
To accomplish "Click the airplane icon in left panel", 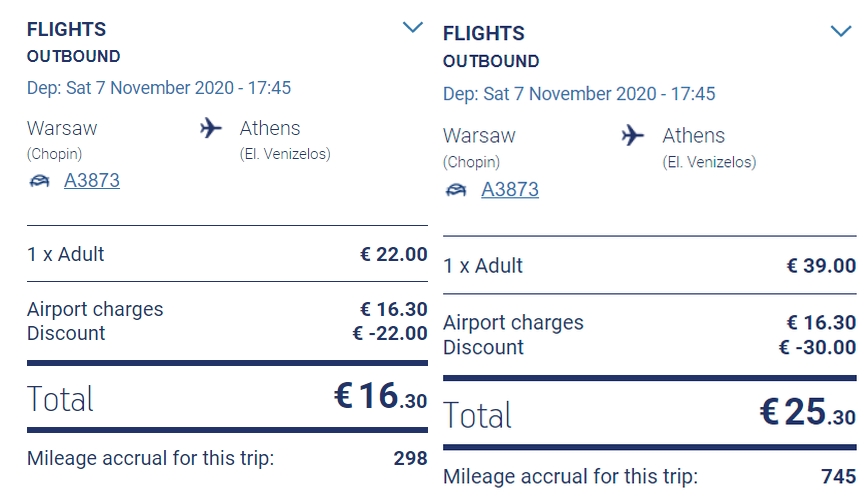I will coord(211,128).
